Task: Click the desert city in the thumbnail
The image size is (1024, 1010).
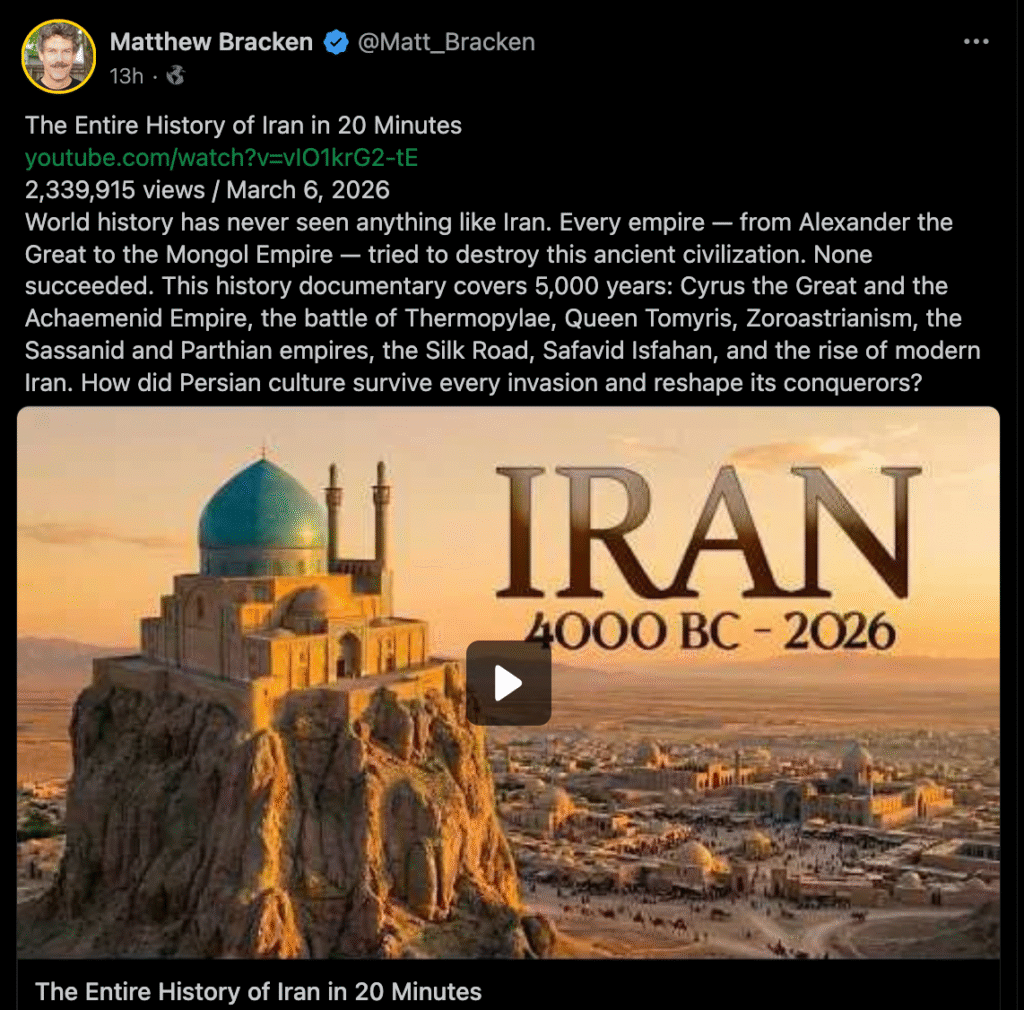Action: (x=751, y=816)
